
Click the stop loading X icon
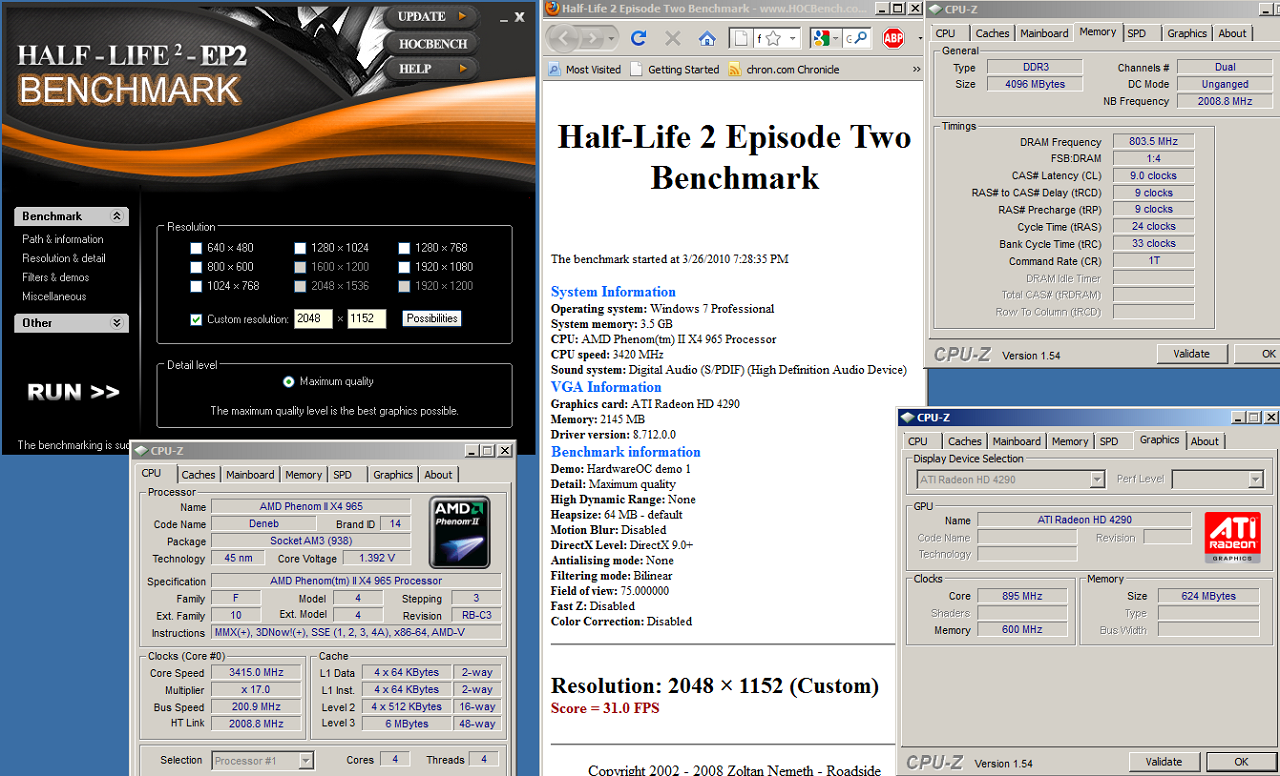673,39
